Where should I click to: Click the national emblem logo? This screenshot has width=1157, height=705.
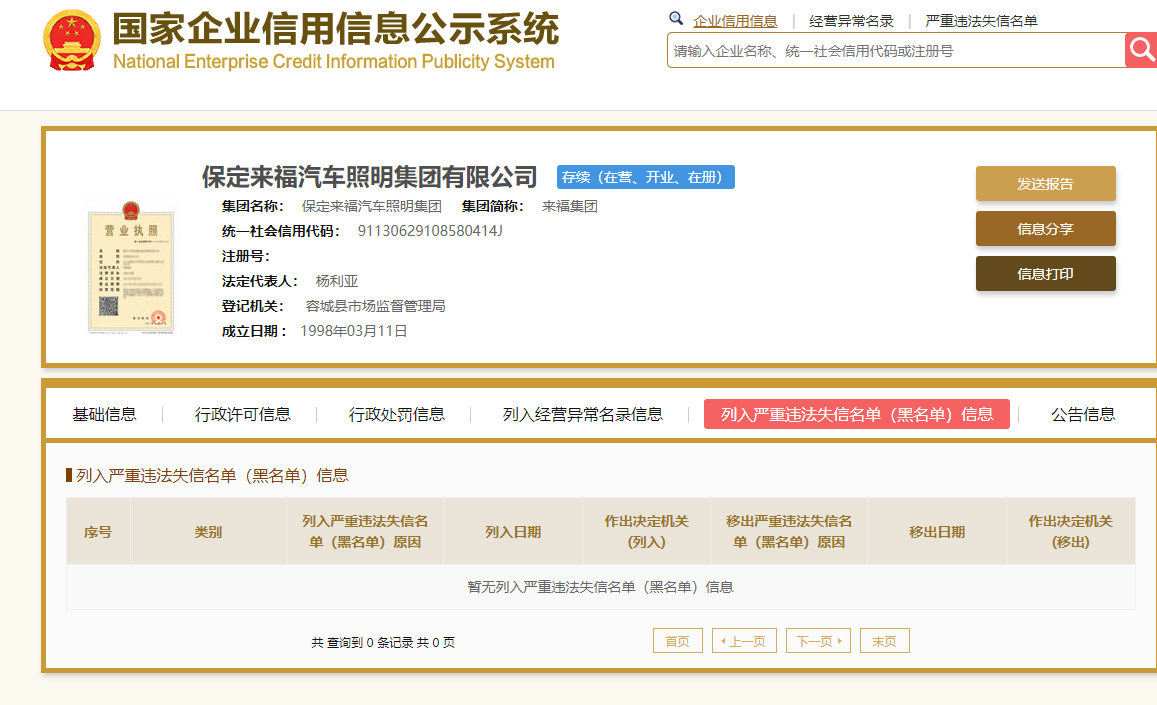72,40
